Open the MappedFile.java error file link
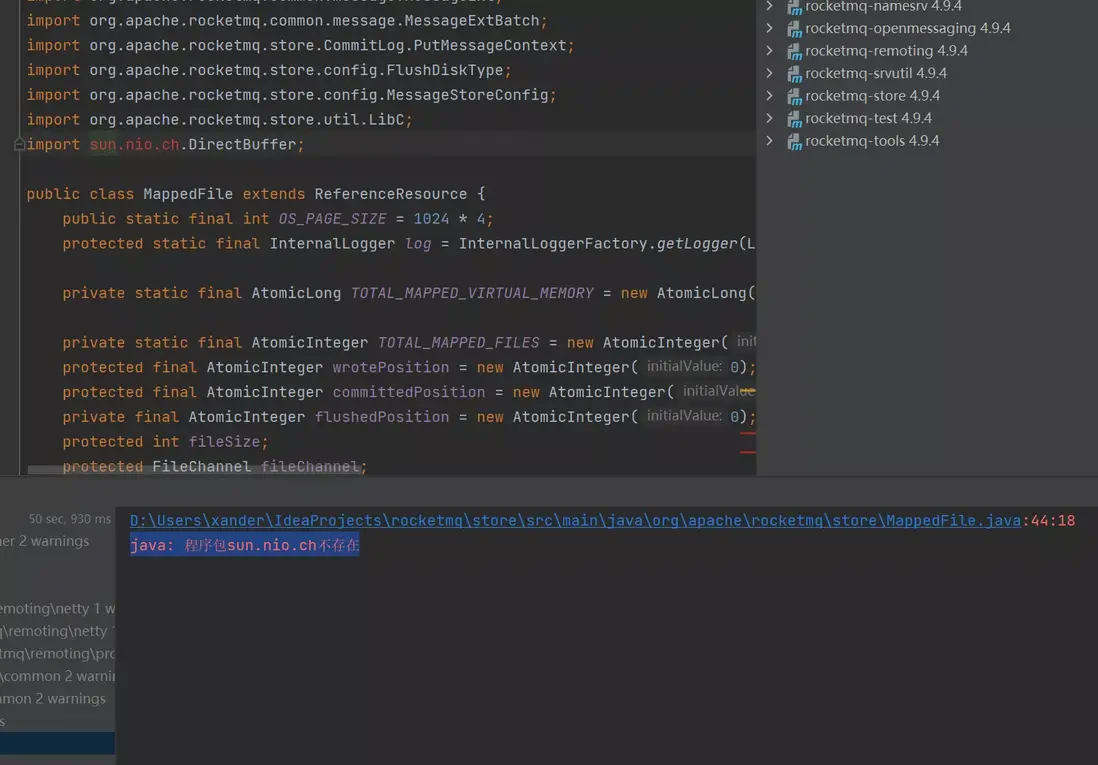Viewport: 1098px width, 765px height. [575, 521]
